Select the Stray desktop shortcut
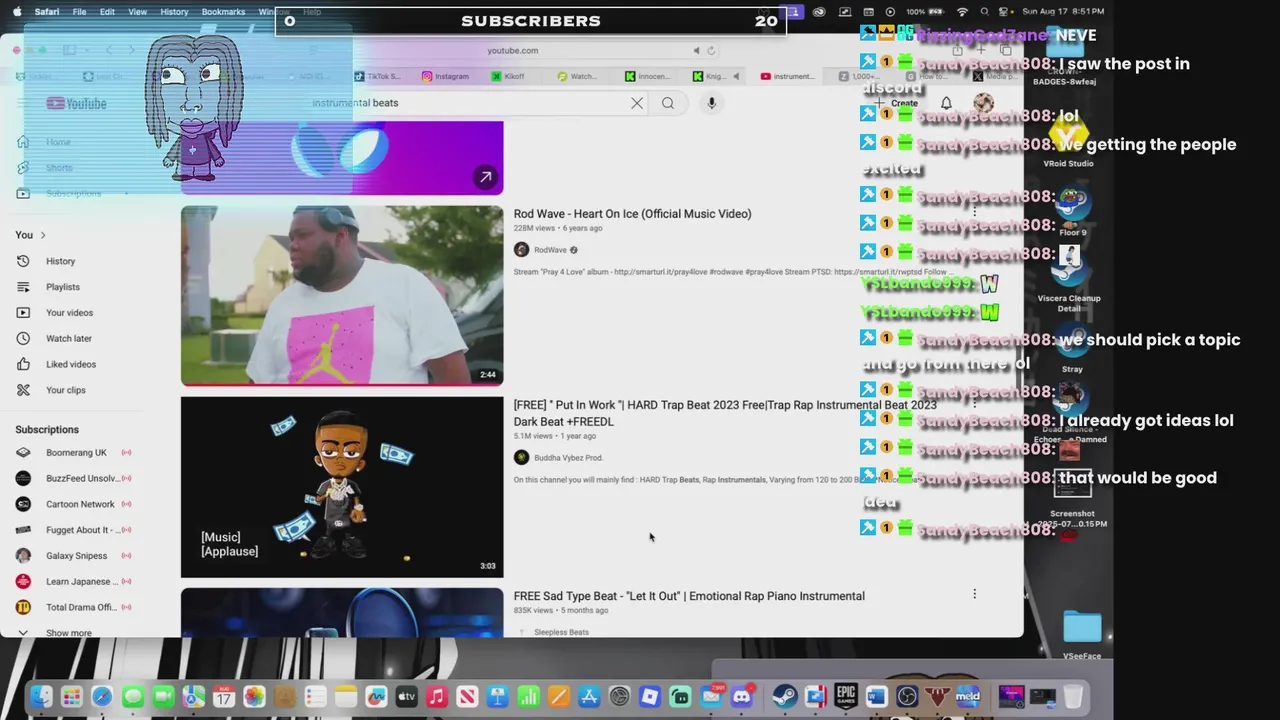This screenshot has width=1280, height=720. (x=1072, y=349)
